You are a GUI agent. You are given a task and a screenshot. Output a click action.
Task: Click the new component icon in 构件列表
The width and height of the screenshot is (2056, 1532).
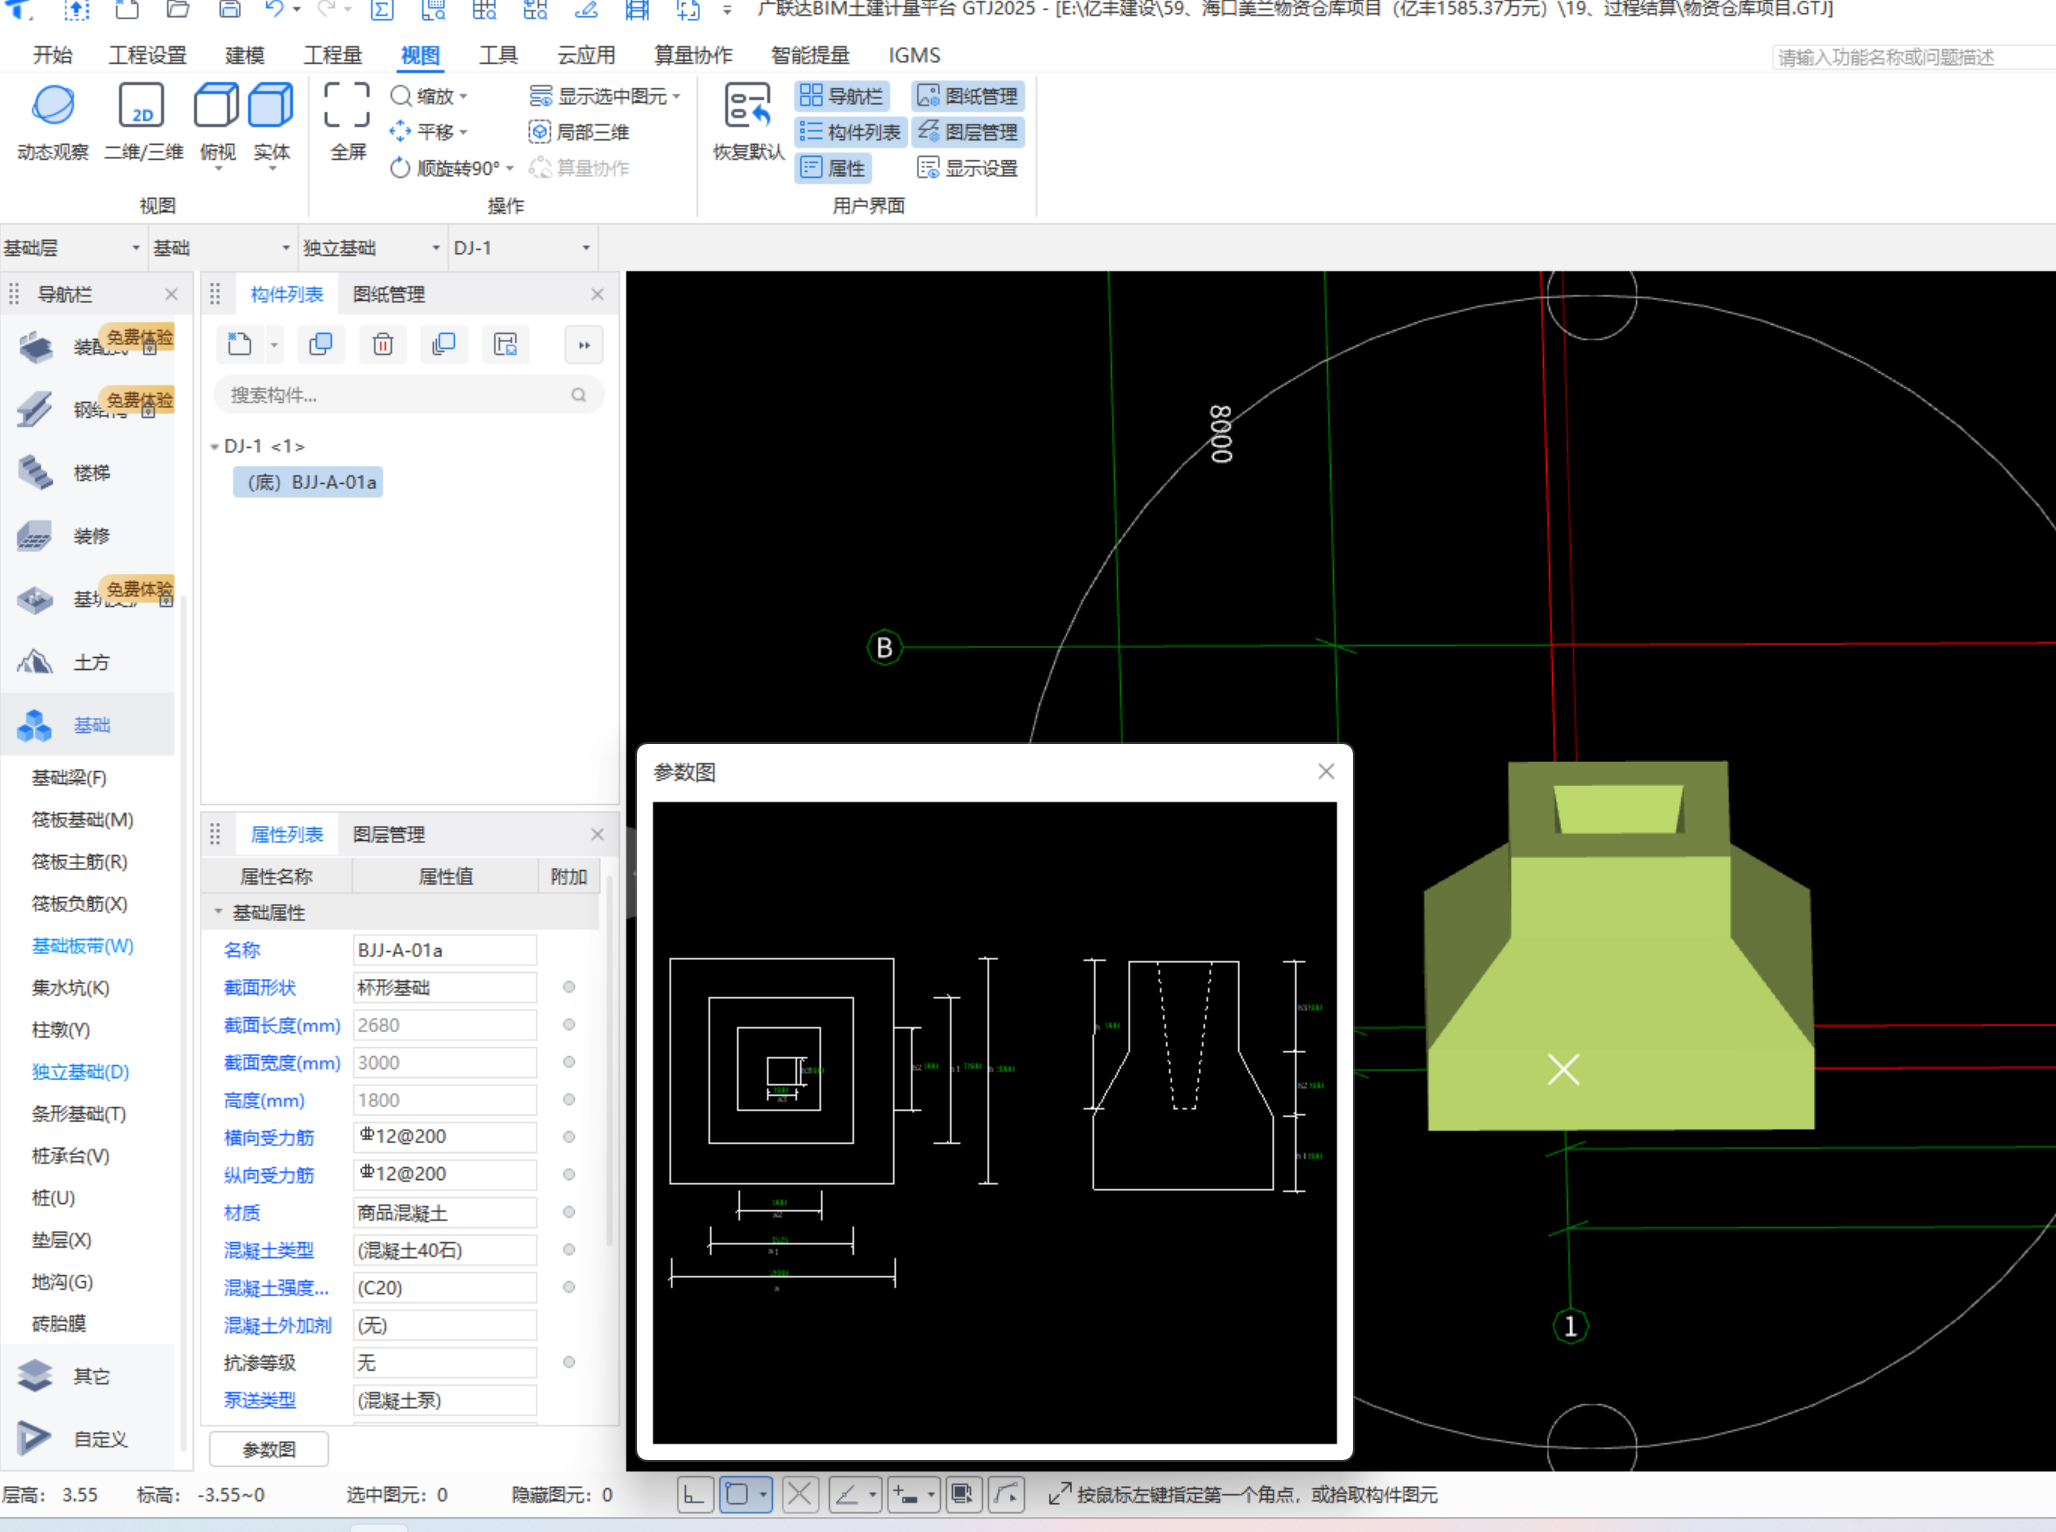(x=240, y=345)
